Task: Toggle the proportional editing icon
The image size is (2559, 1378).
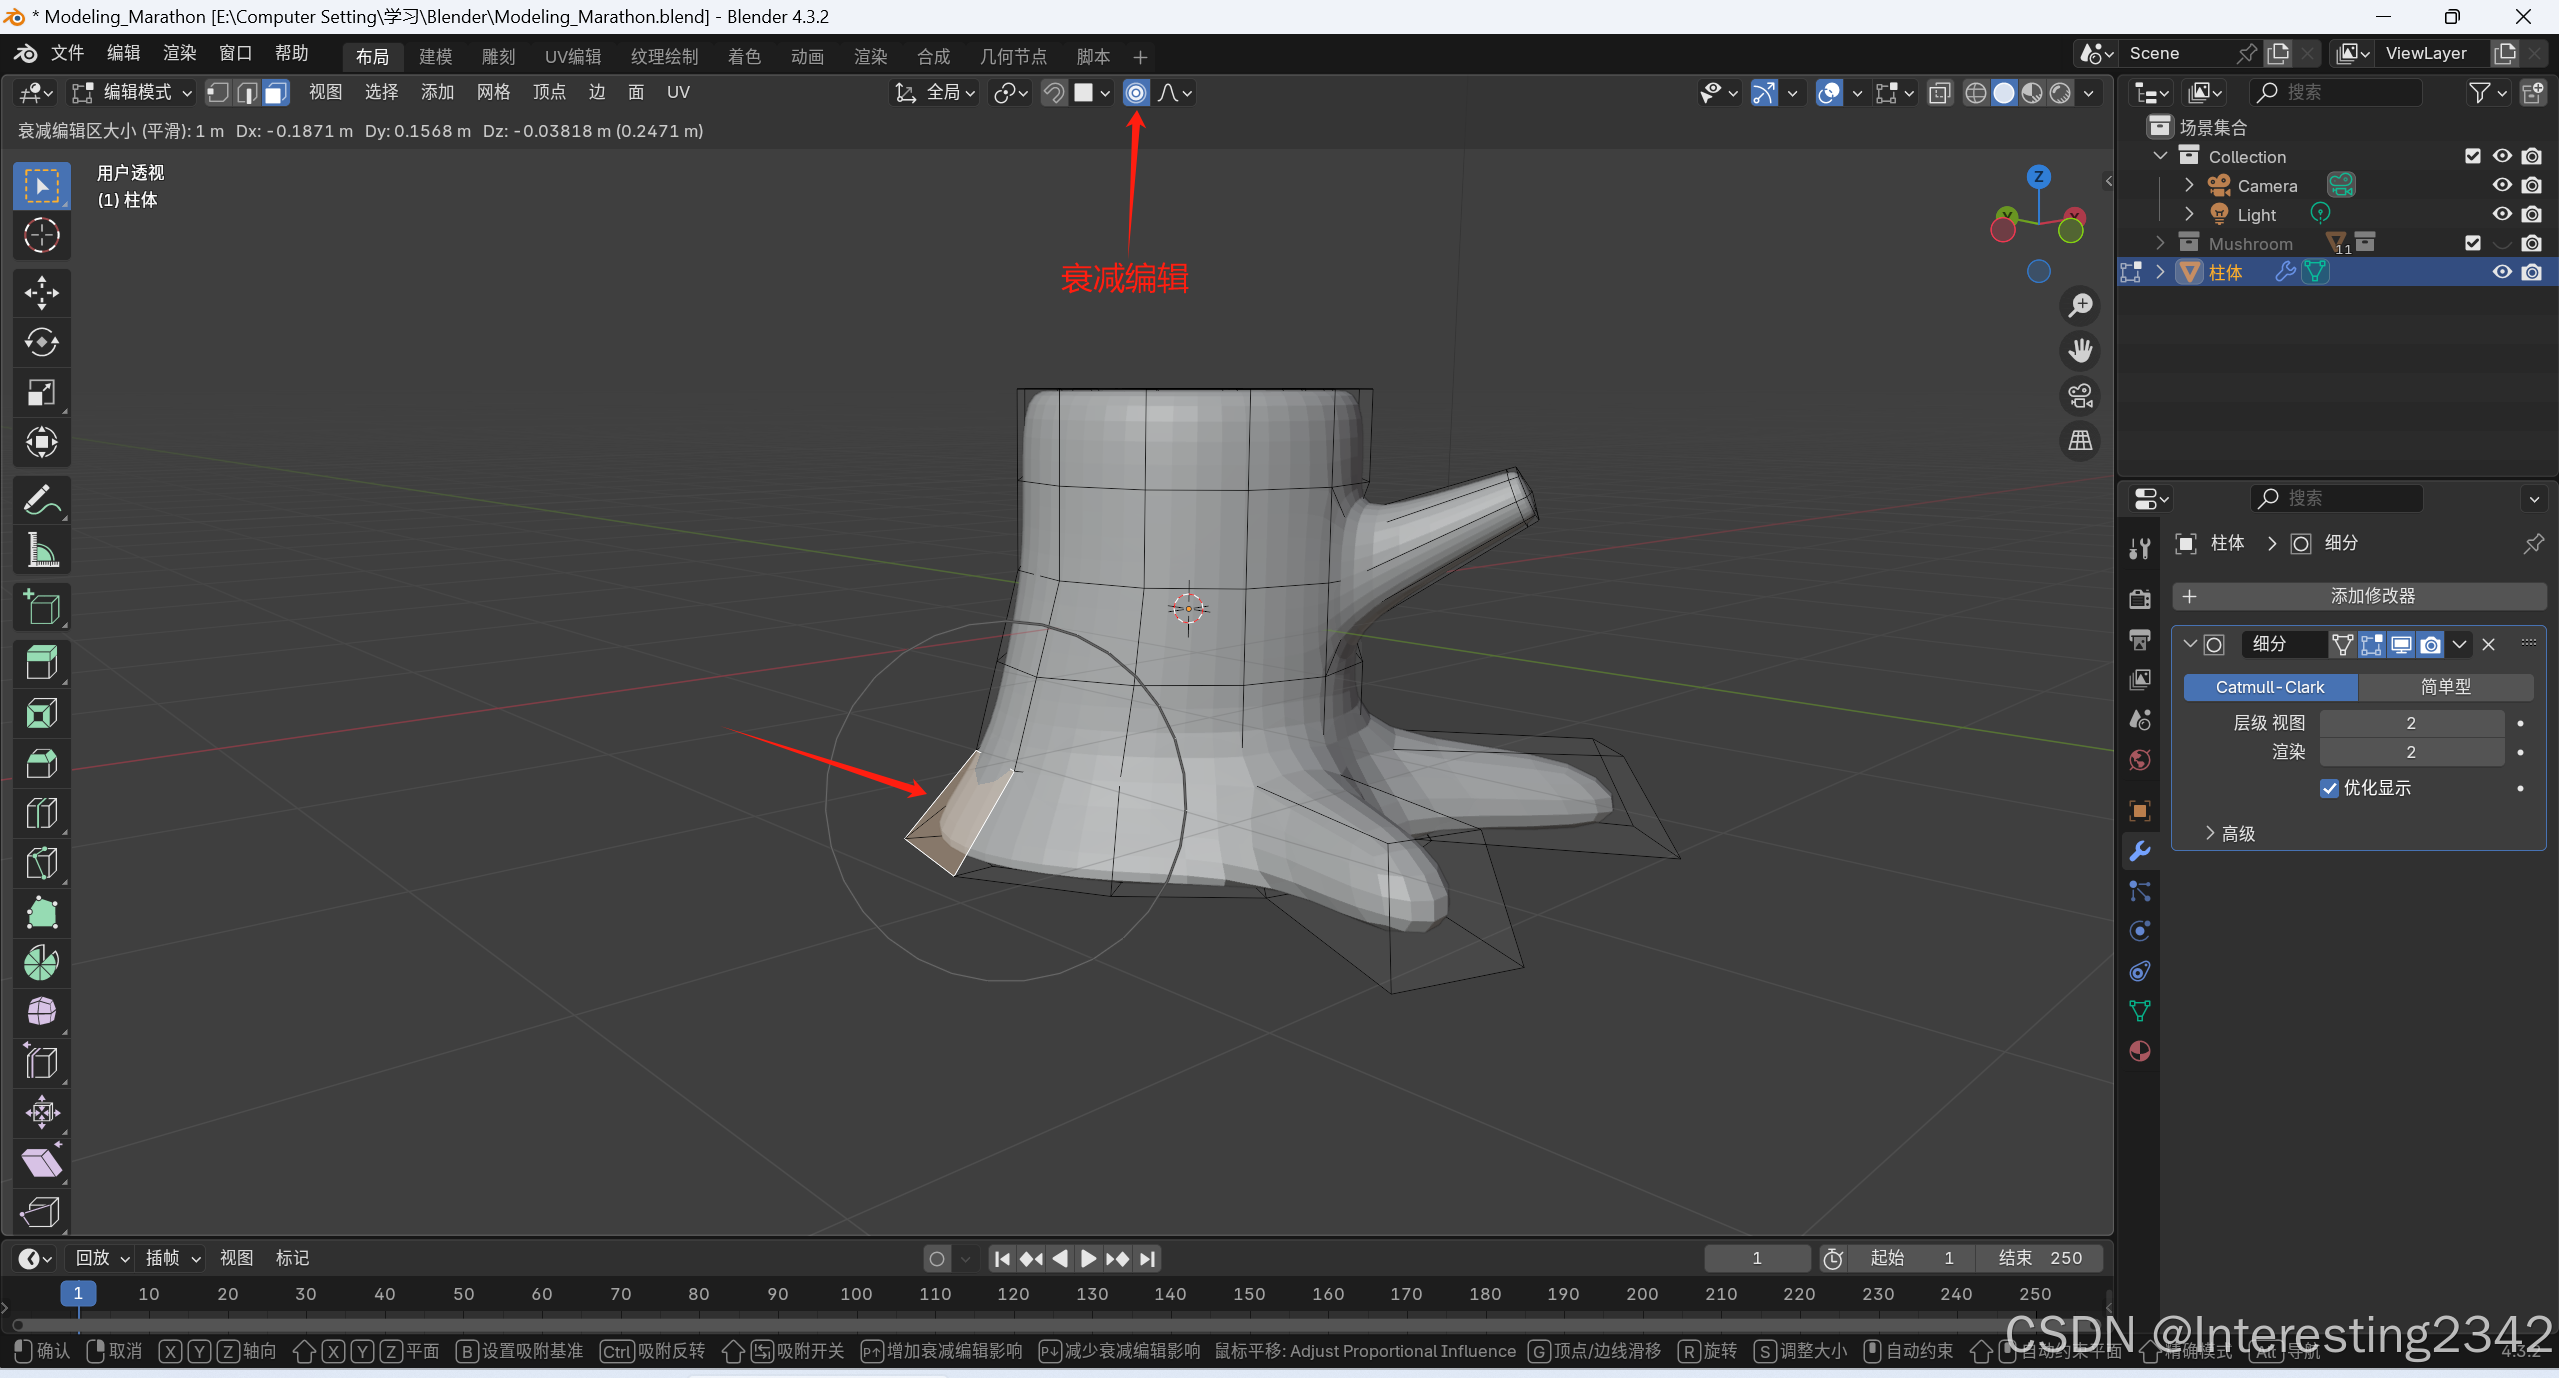Action: pos(1136,93)
